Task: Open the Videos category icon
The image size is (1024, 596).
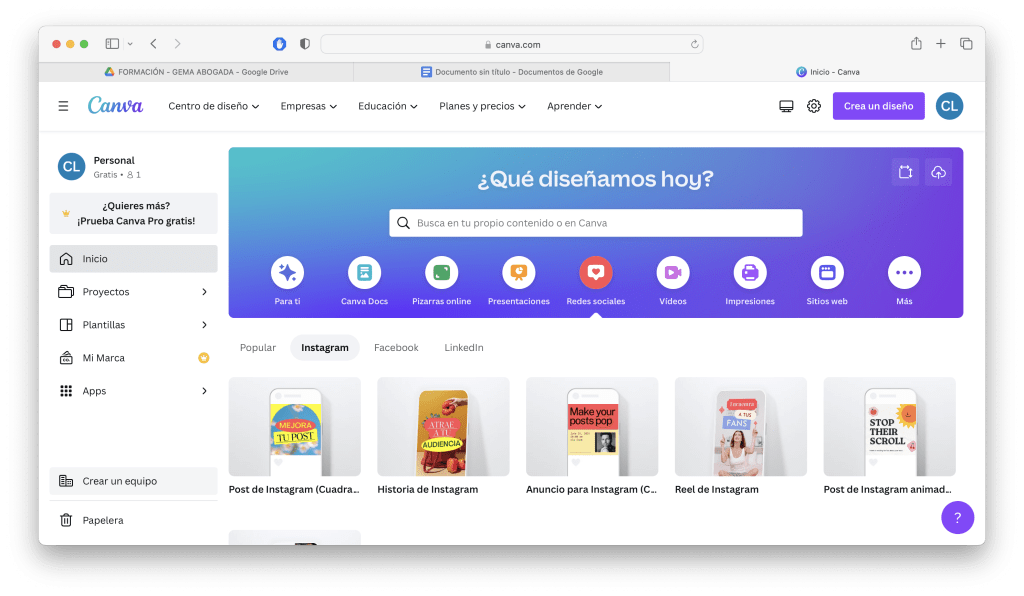Action: (x=673, y=273)
